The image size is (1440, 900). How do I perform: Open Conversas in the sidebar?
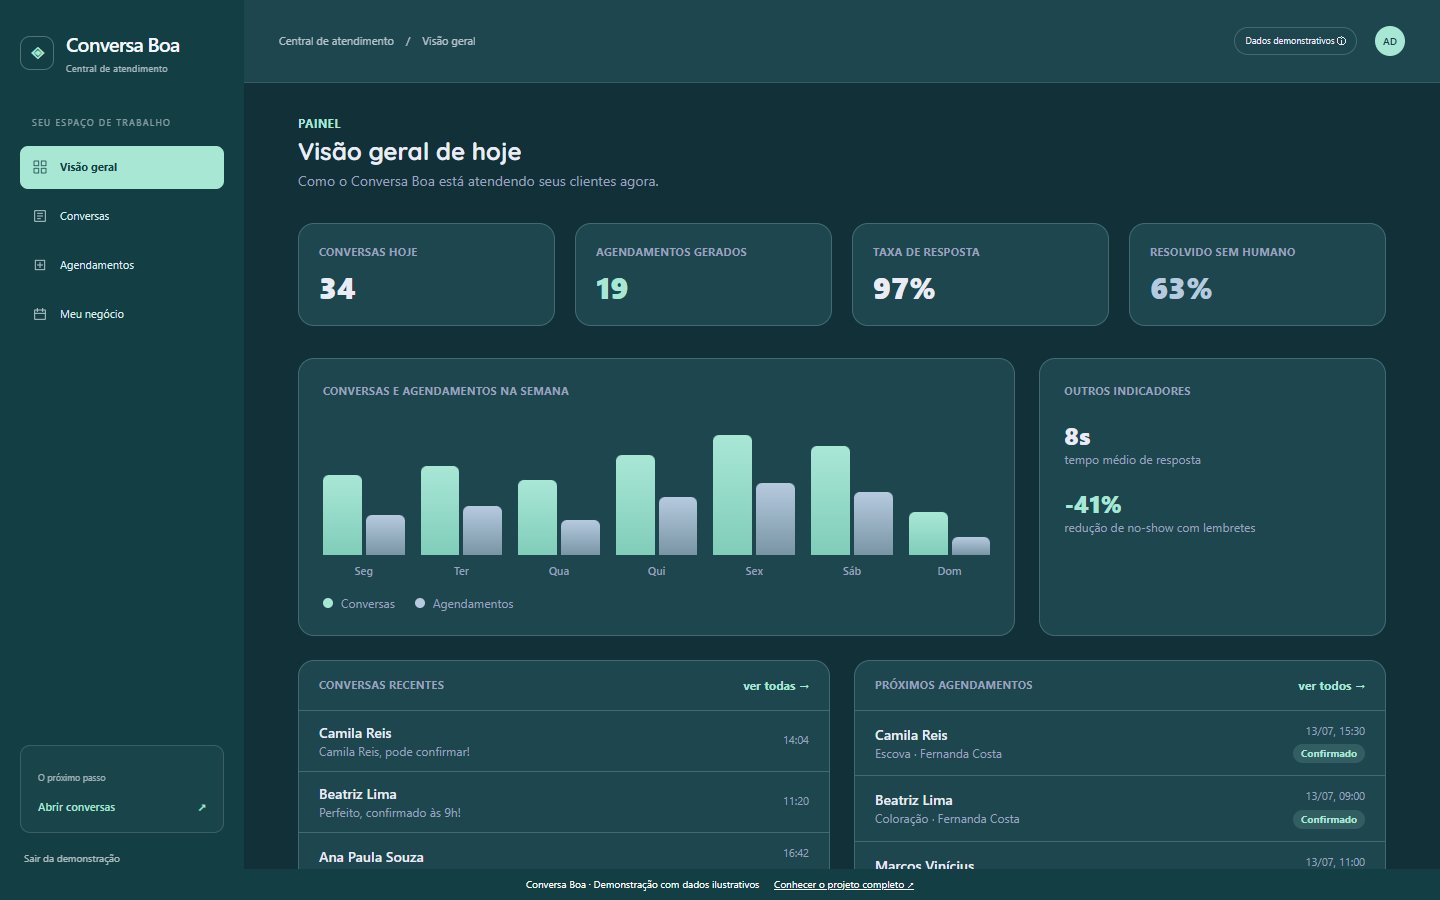(x=122, y=216)
